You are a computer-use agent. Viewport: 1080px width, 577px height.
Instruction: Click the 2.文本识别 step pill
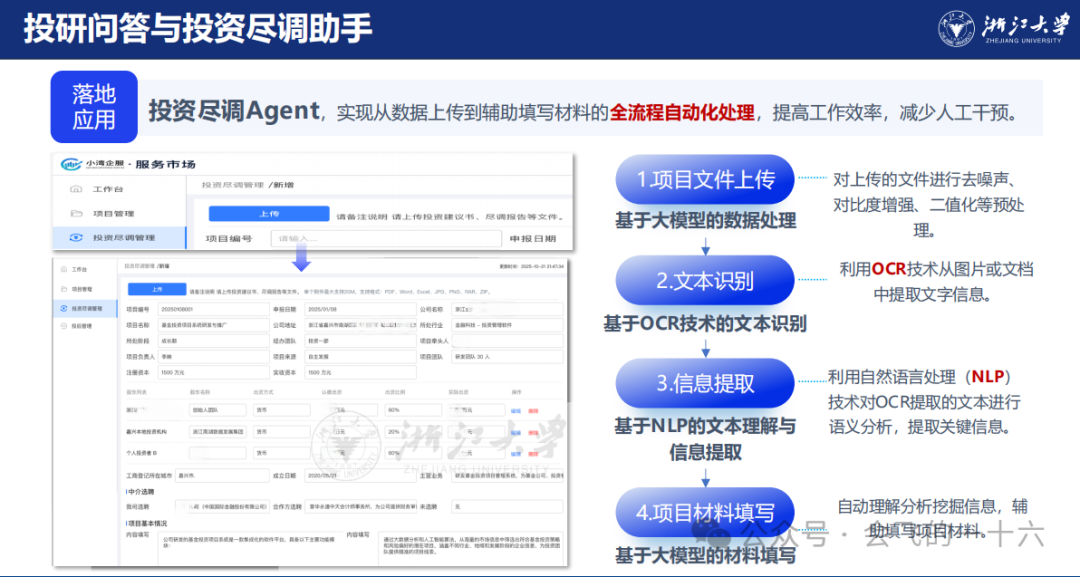point(705,280)
